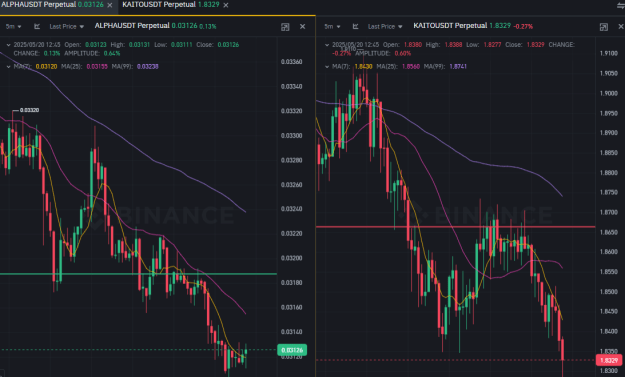
Task: Collapse the MA indicator row on KAITOUSDT chart
Action: pos(327,67)
